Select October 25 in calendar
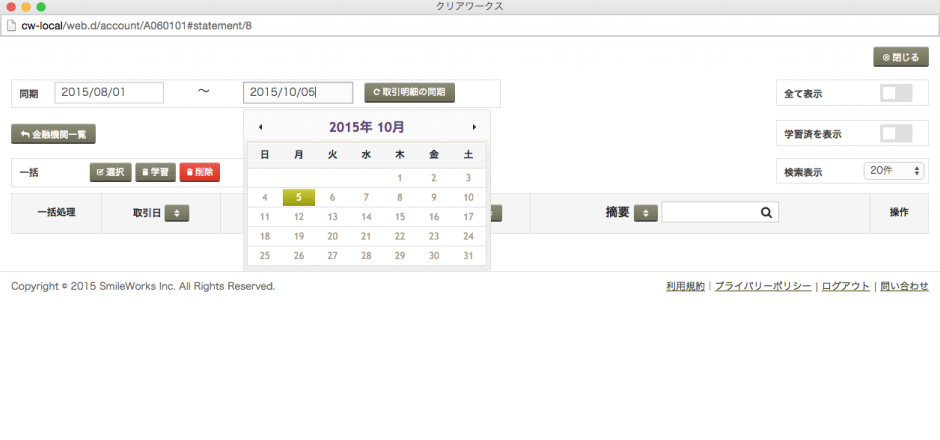Viewport: 940px width, 440px height. tap(264, 256)
